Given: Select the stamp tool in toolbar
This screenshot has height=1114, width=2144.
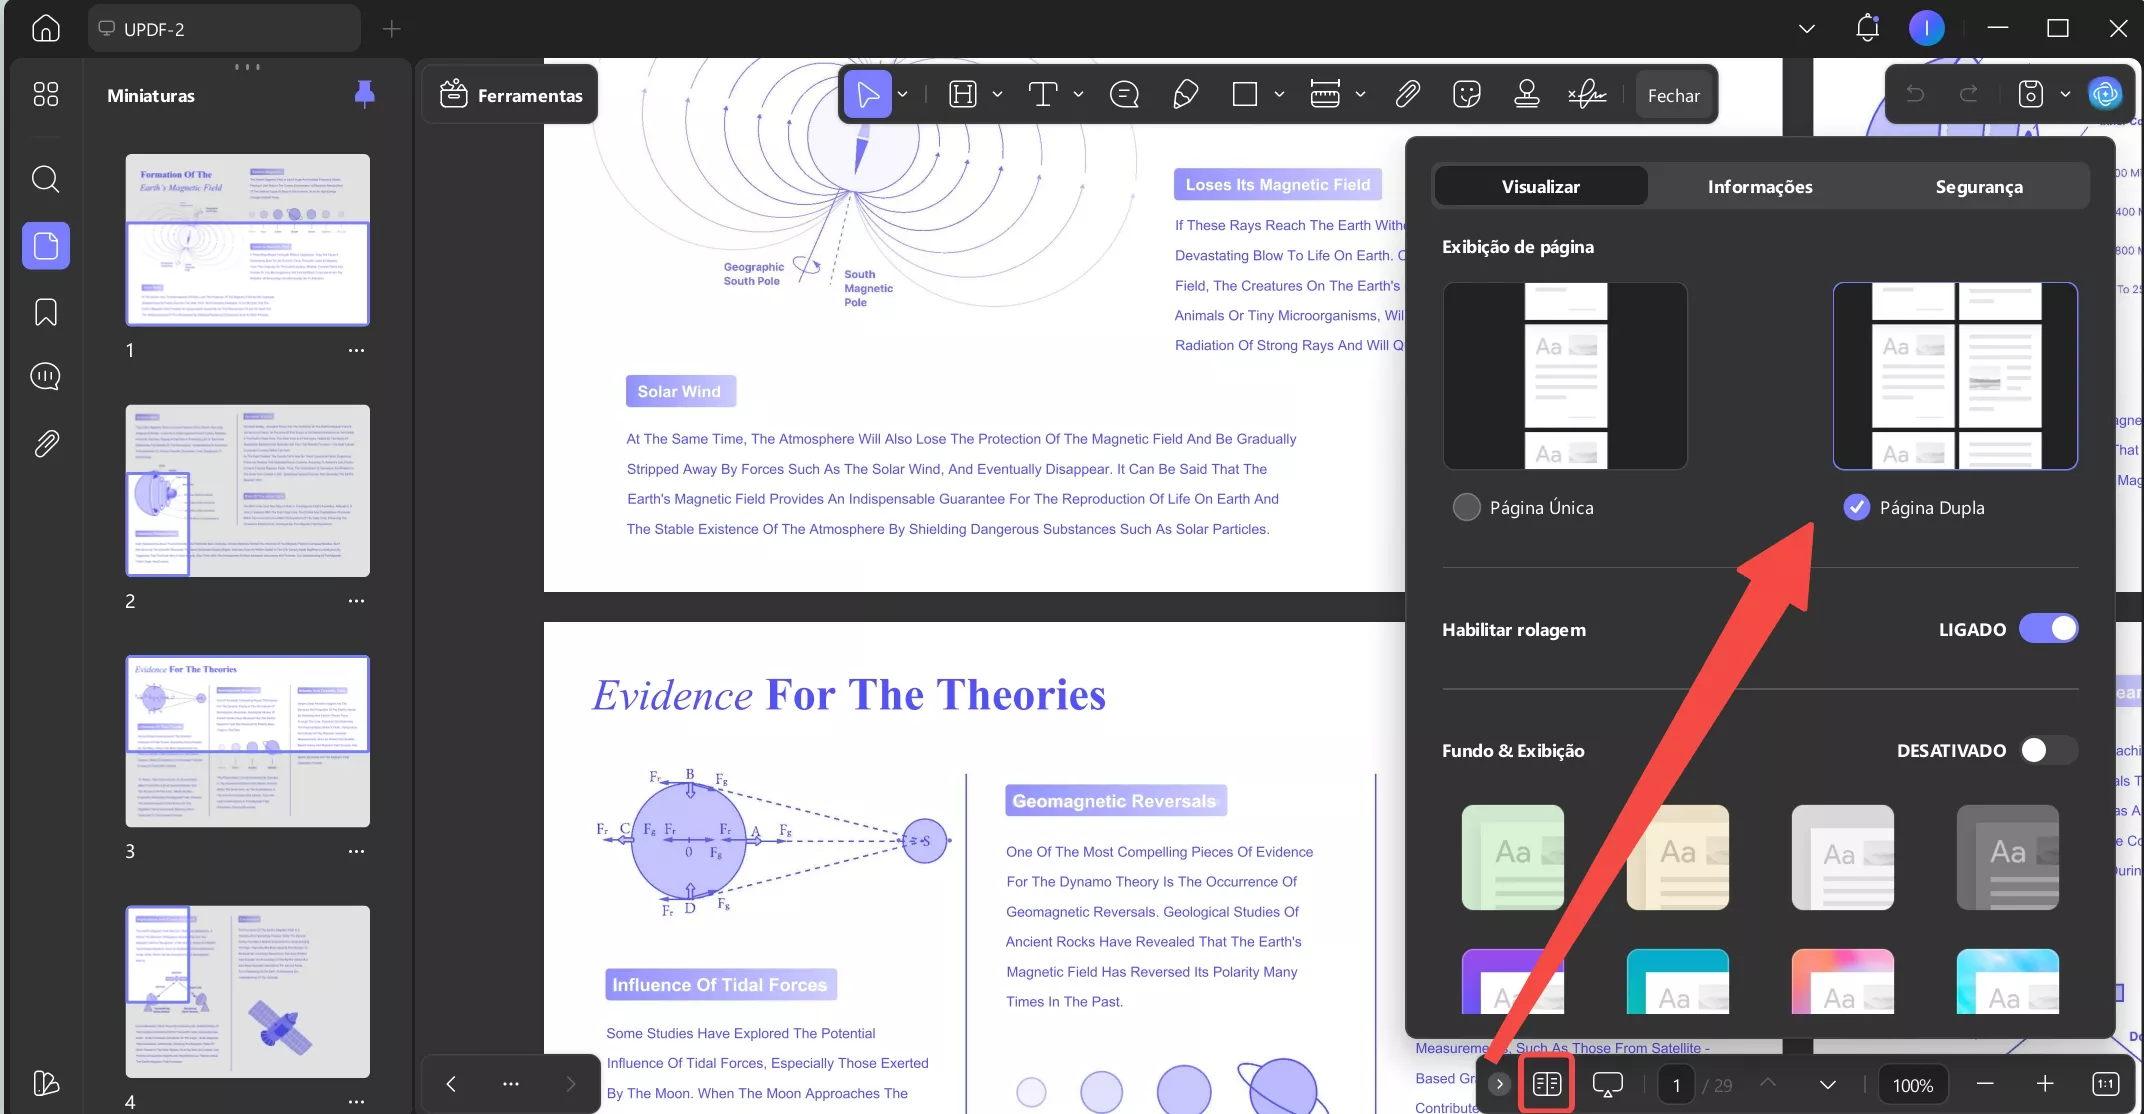Looking at the screenshot, I should [x=1526, y=95].
